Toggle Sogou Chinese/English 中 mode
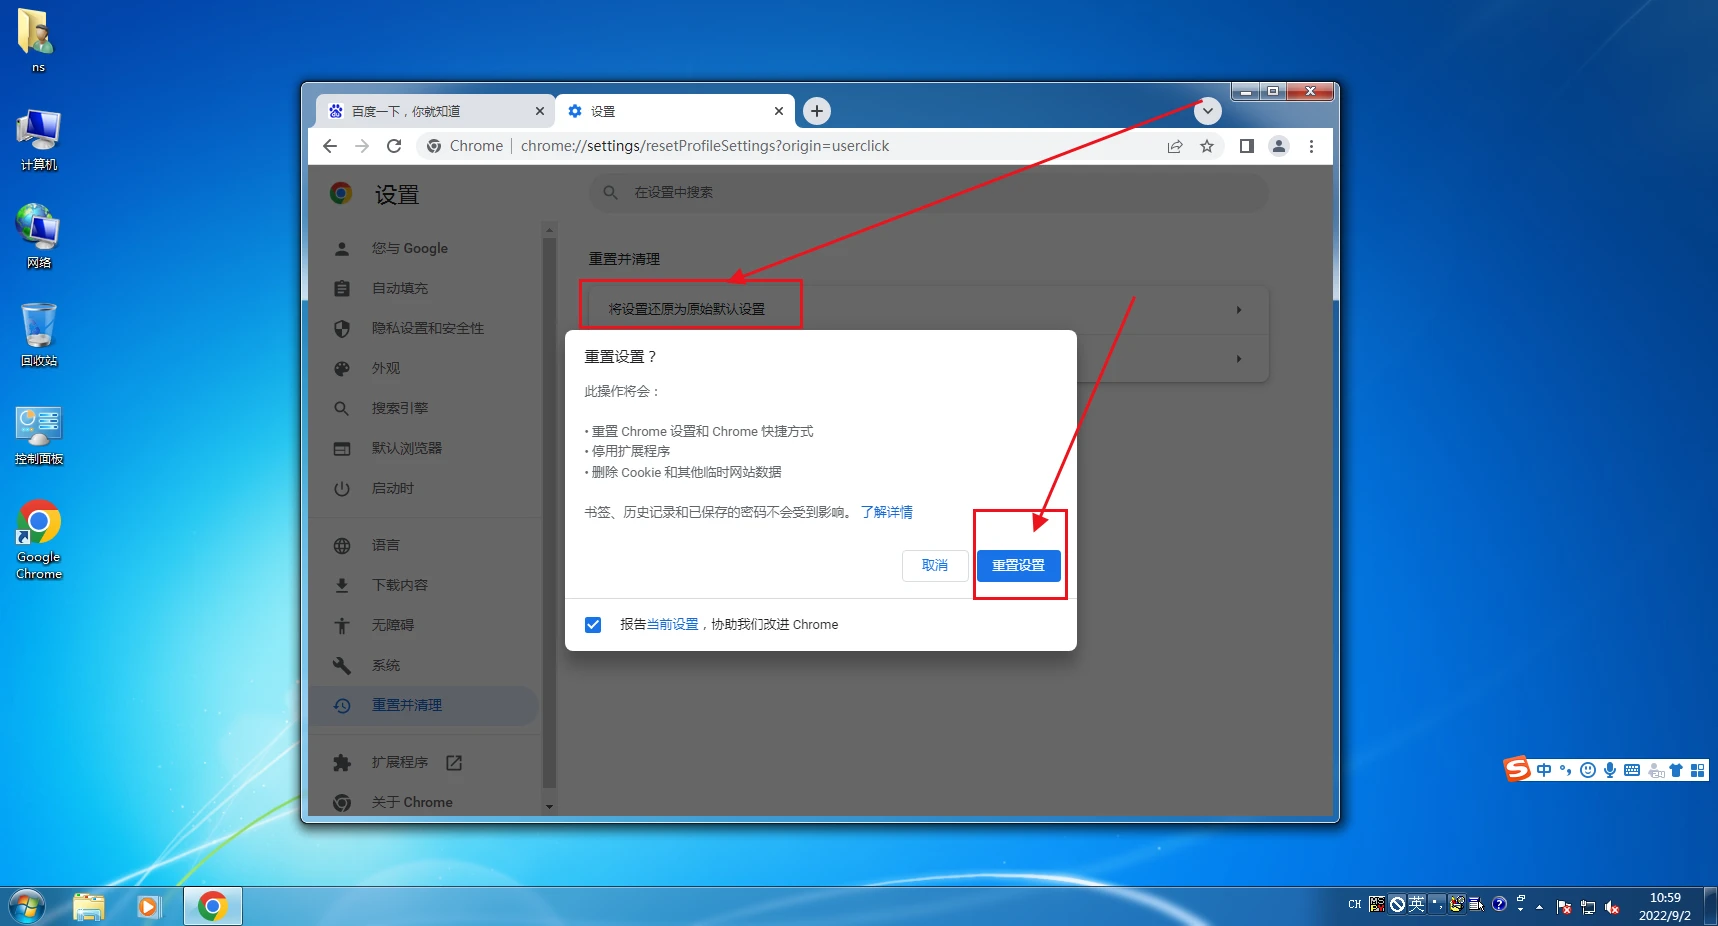Image resolution: width=1718 pixels, height=926 pixels. coord(1545,770)
